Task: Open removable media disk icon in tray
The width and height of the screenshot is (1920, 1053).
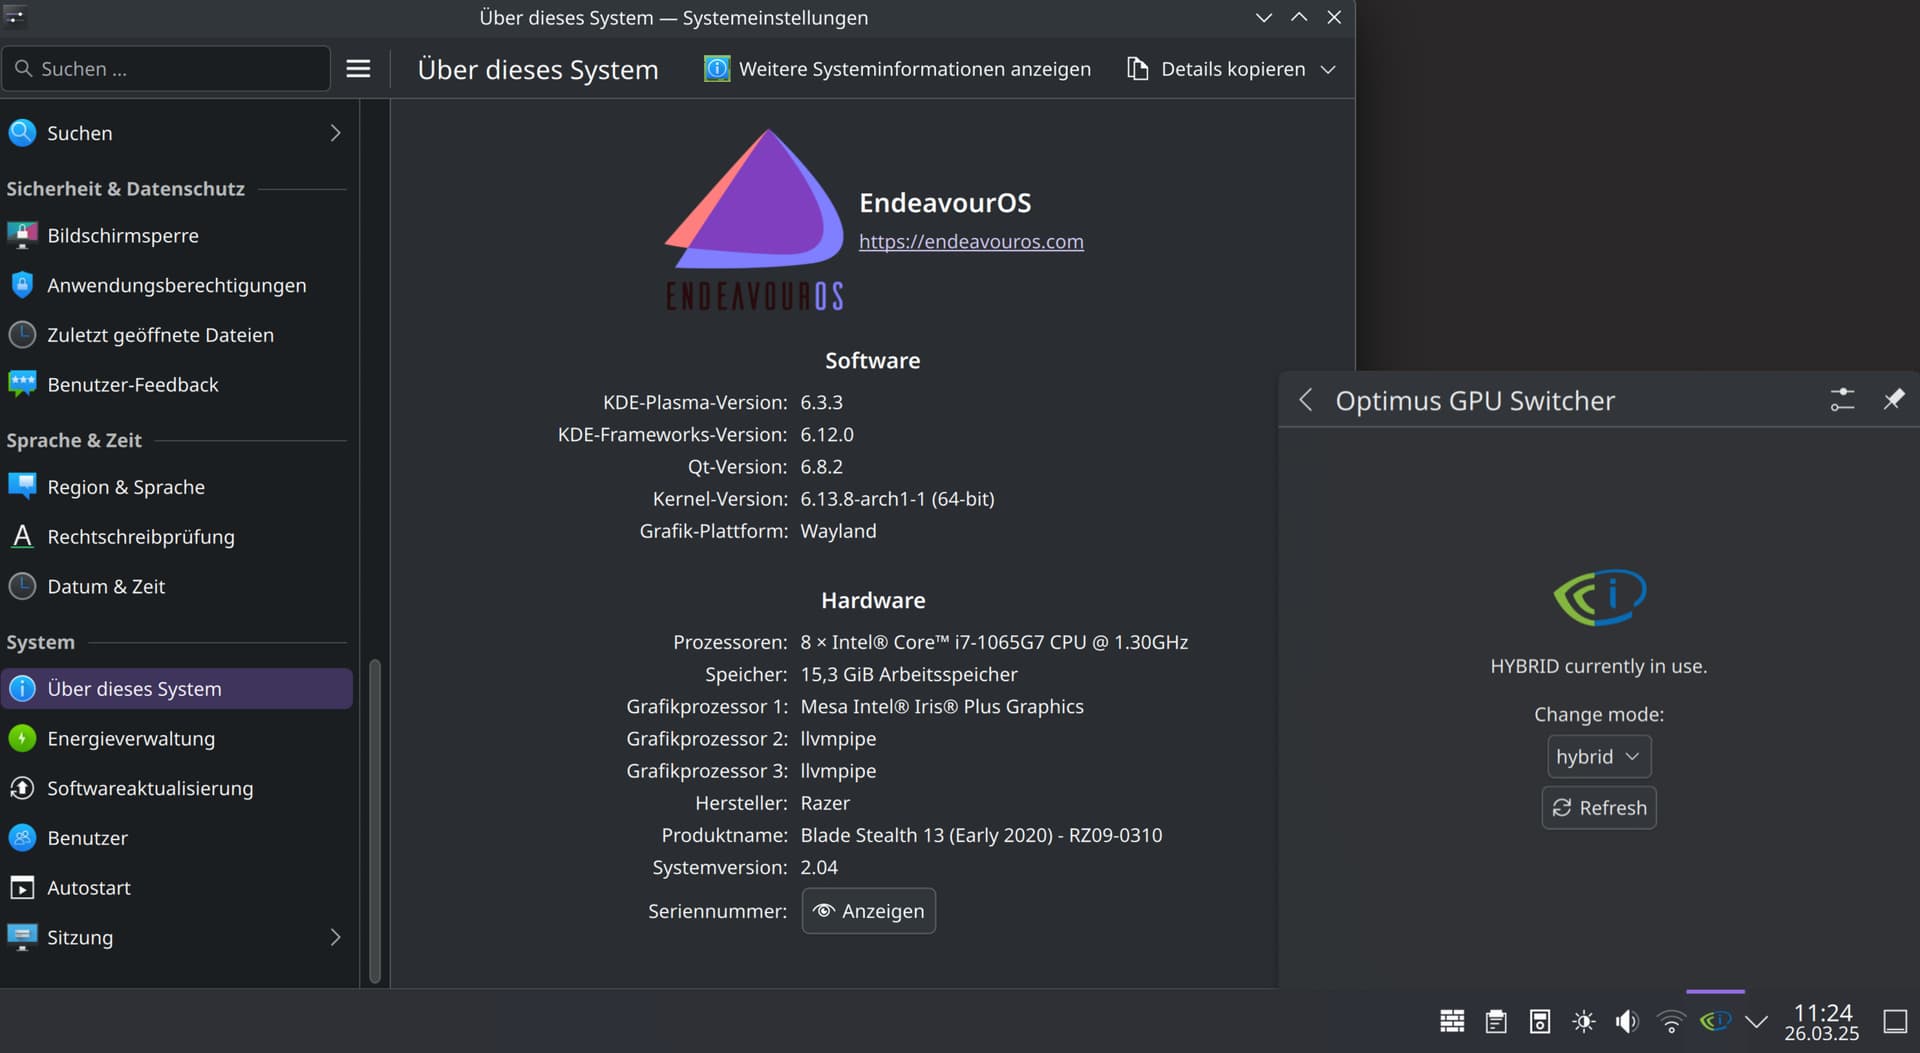Action: click(1540, 1021)
